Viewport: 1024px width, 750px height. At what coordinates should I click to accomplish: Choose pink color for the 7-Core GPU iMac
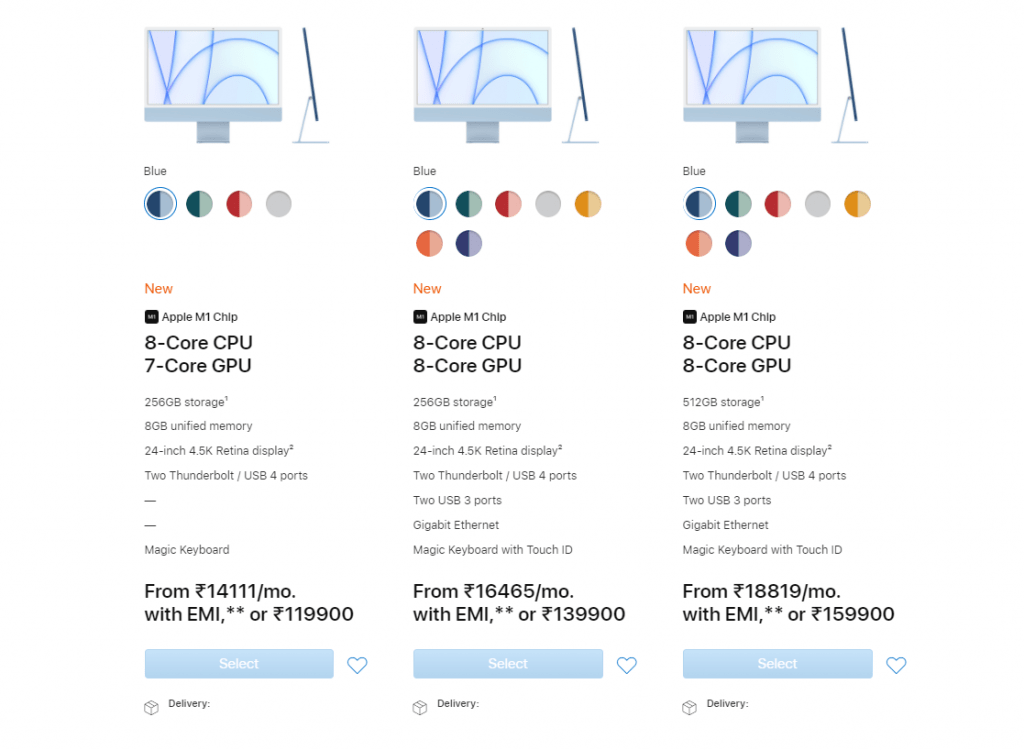[239, 204]
